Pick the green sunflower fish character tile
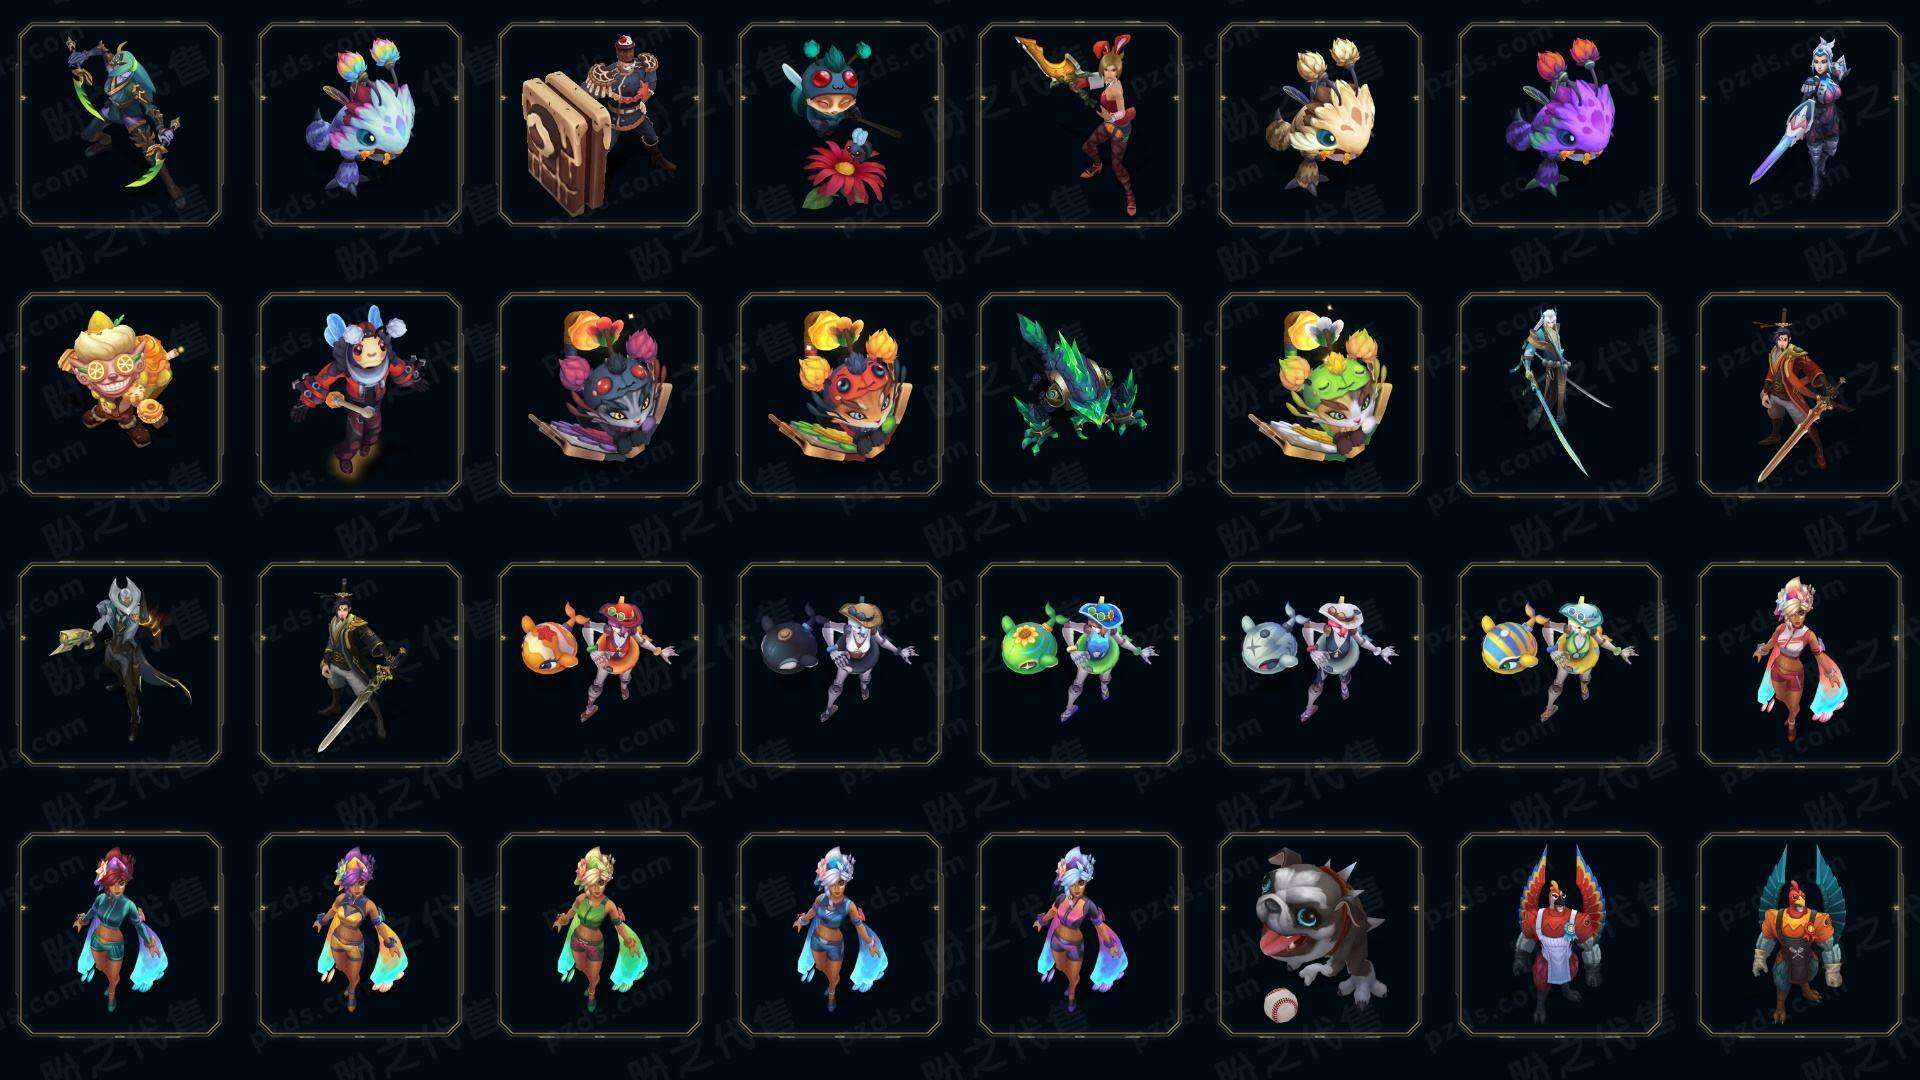 (1080, 664)
